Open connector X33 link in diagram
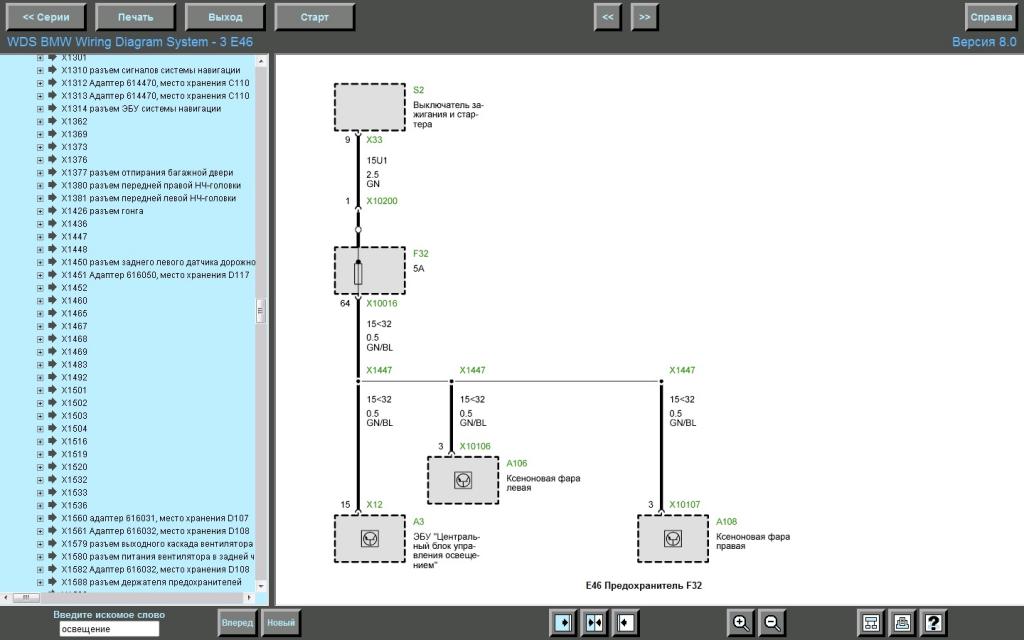The height and width of the screenshot is (640, 1024). [x=374, y=140]
